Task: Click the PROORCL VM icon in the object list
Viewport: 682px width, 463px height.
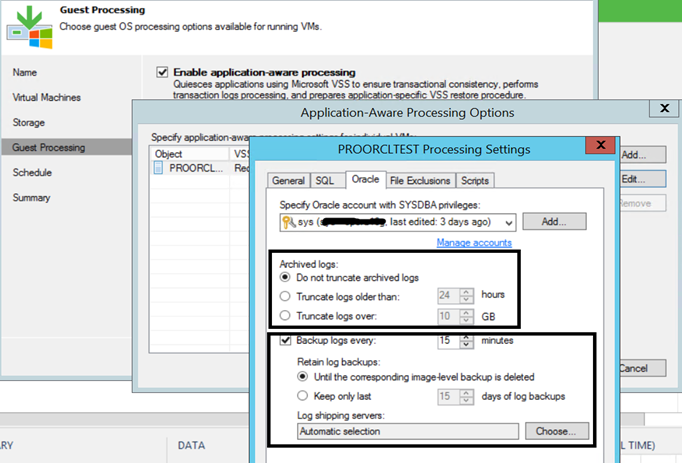Action: [x=159, y=169]
